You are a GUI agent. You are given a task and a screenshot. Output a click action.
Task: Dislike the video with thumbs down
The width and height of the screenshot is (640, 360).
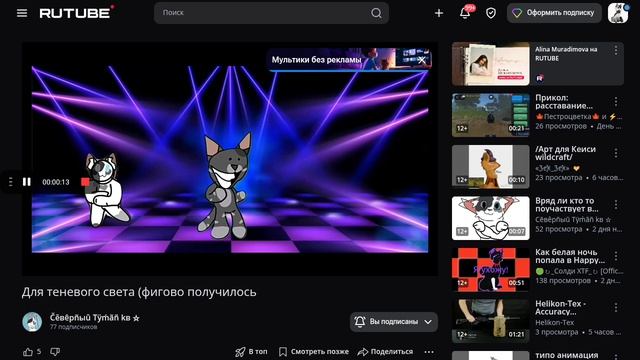point(55,351)
